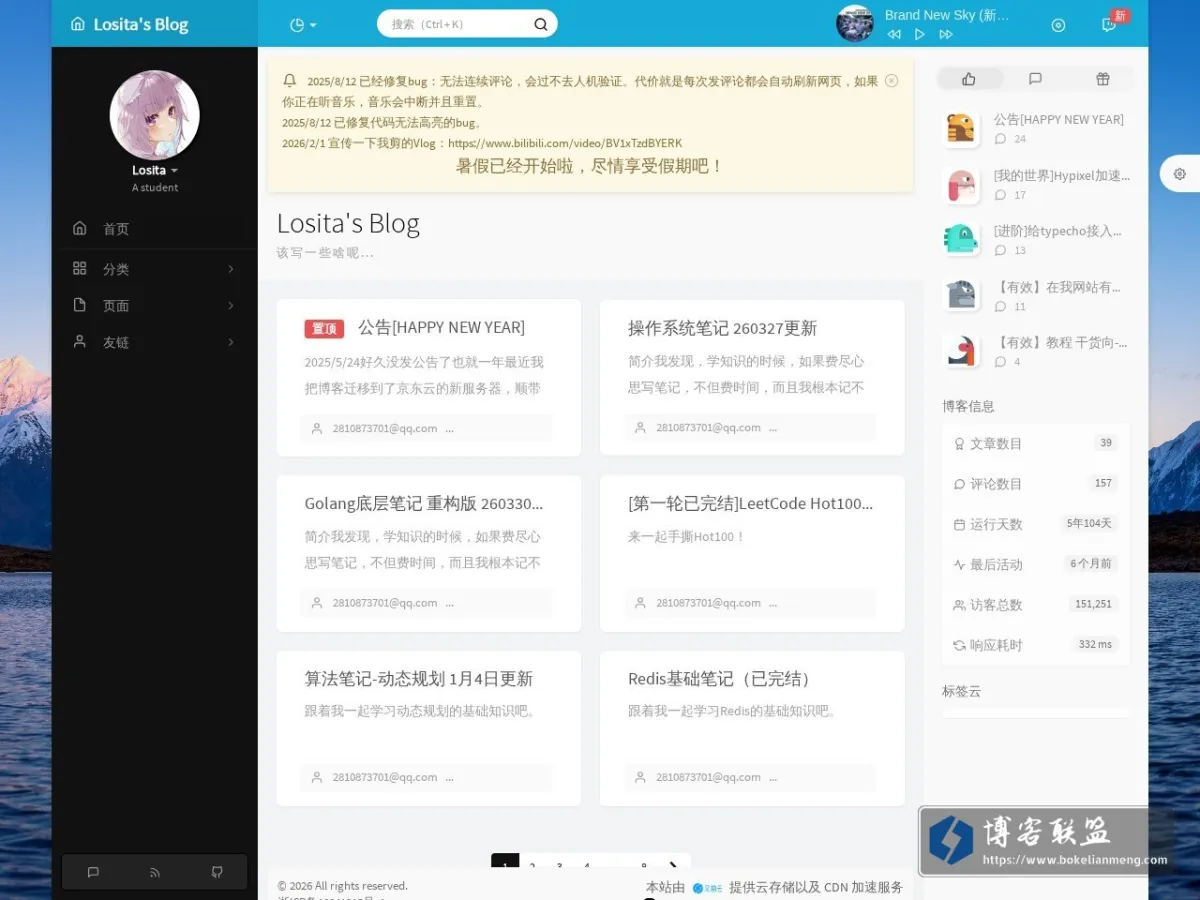Play the Brand New Sky track
1200x900 pixels.
click(920, 34)
